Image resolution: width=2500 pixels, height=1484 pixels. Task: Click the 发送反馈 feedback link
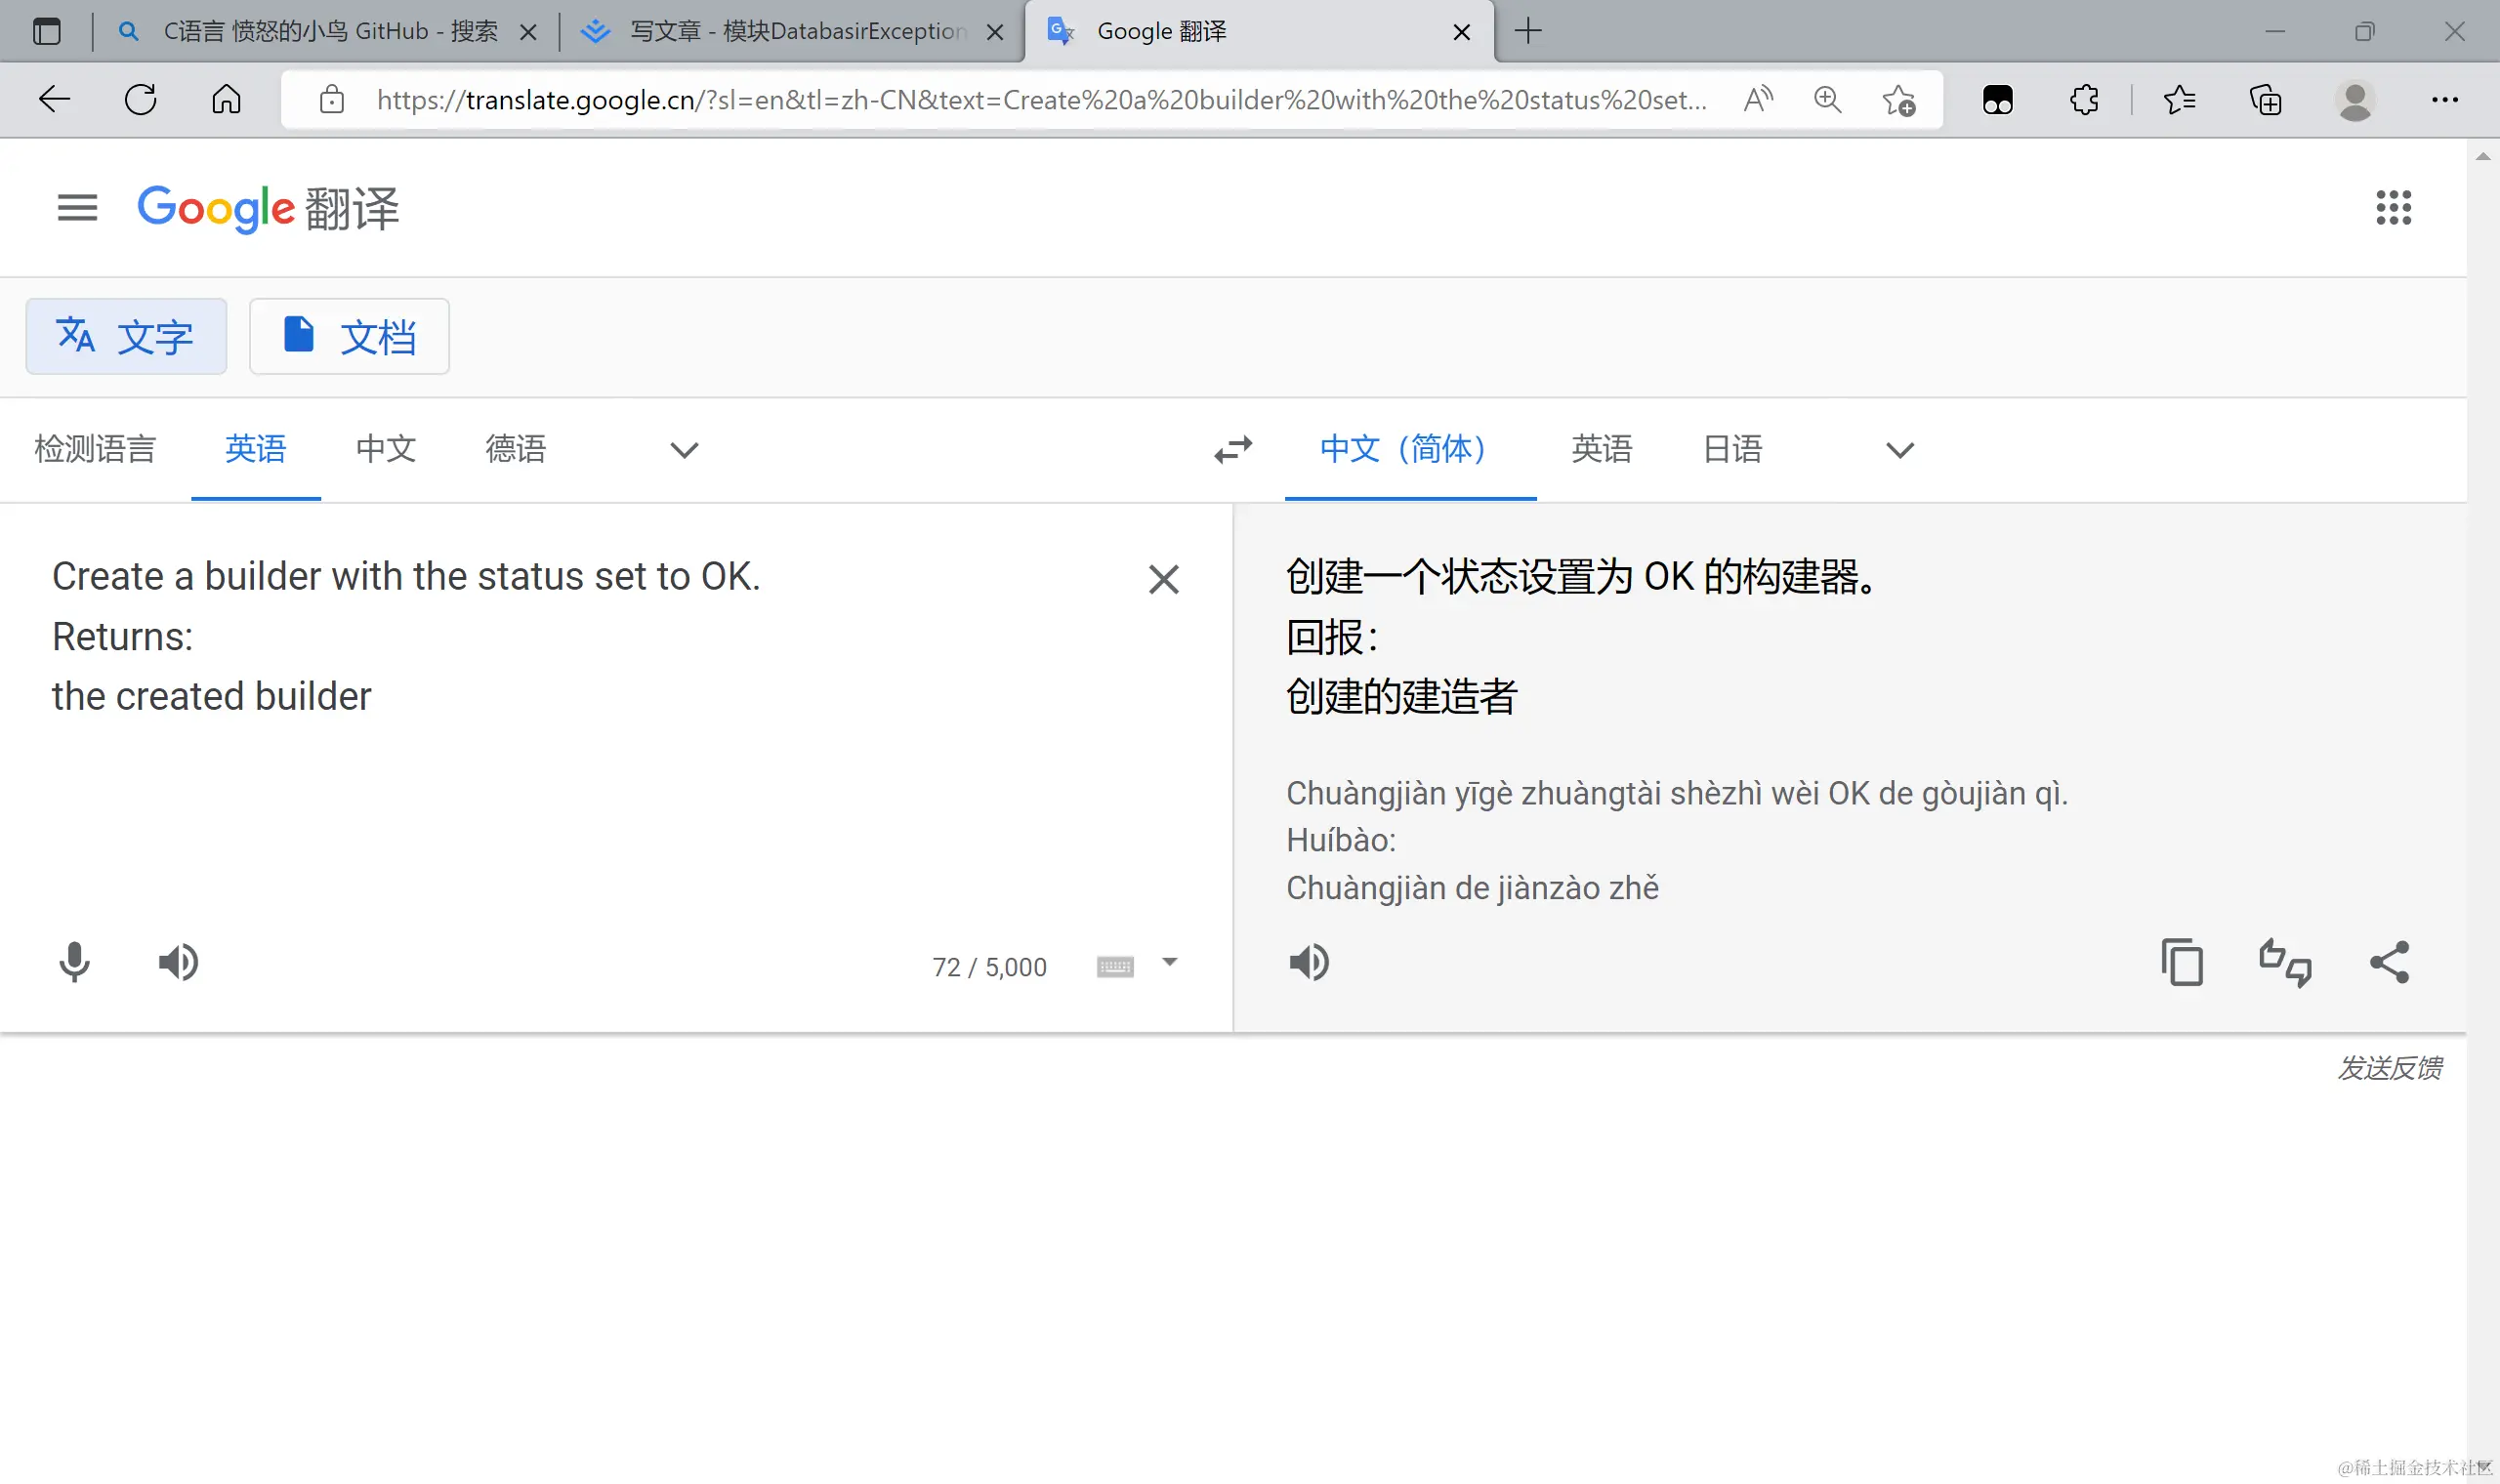pyautogui.click(x=2389, y=1068)
